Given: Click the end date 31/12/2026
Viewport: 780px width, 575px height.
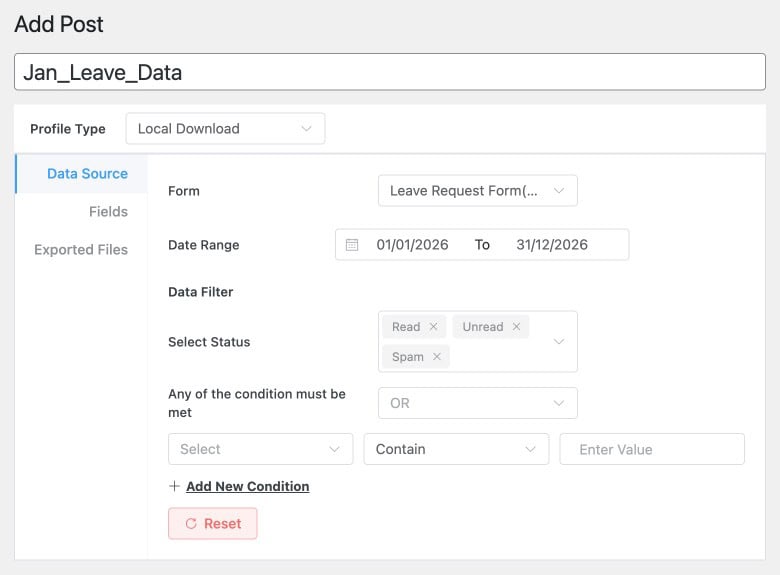Looking at the screenshot, I should click(x=552, y=245).
